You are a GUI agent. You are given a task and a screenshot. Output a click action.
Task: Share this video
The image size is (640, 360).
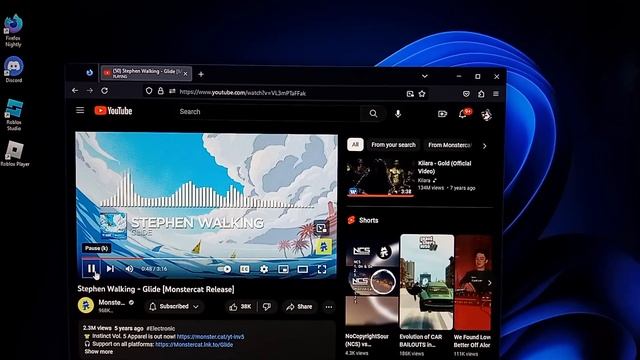pyautogui.click(x=299, y=307)
